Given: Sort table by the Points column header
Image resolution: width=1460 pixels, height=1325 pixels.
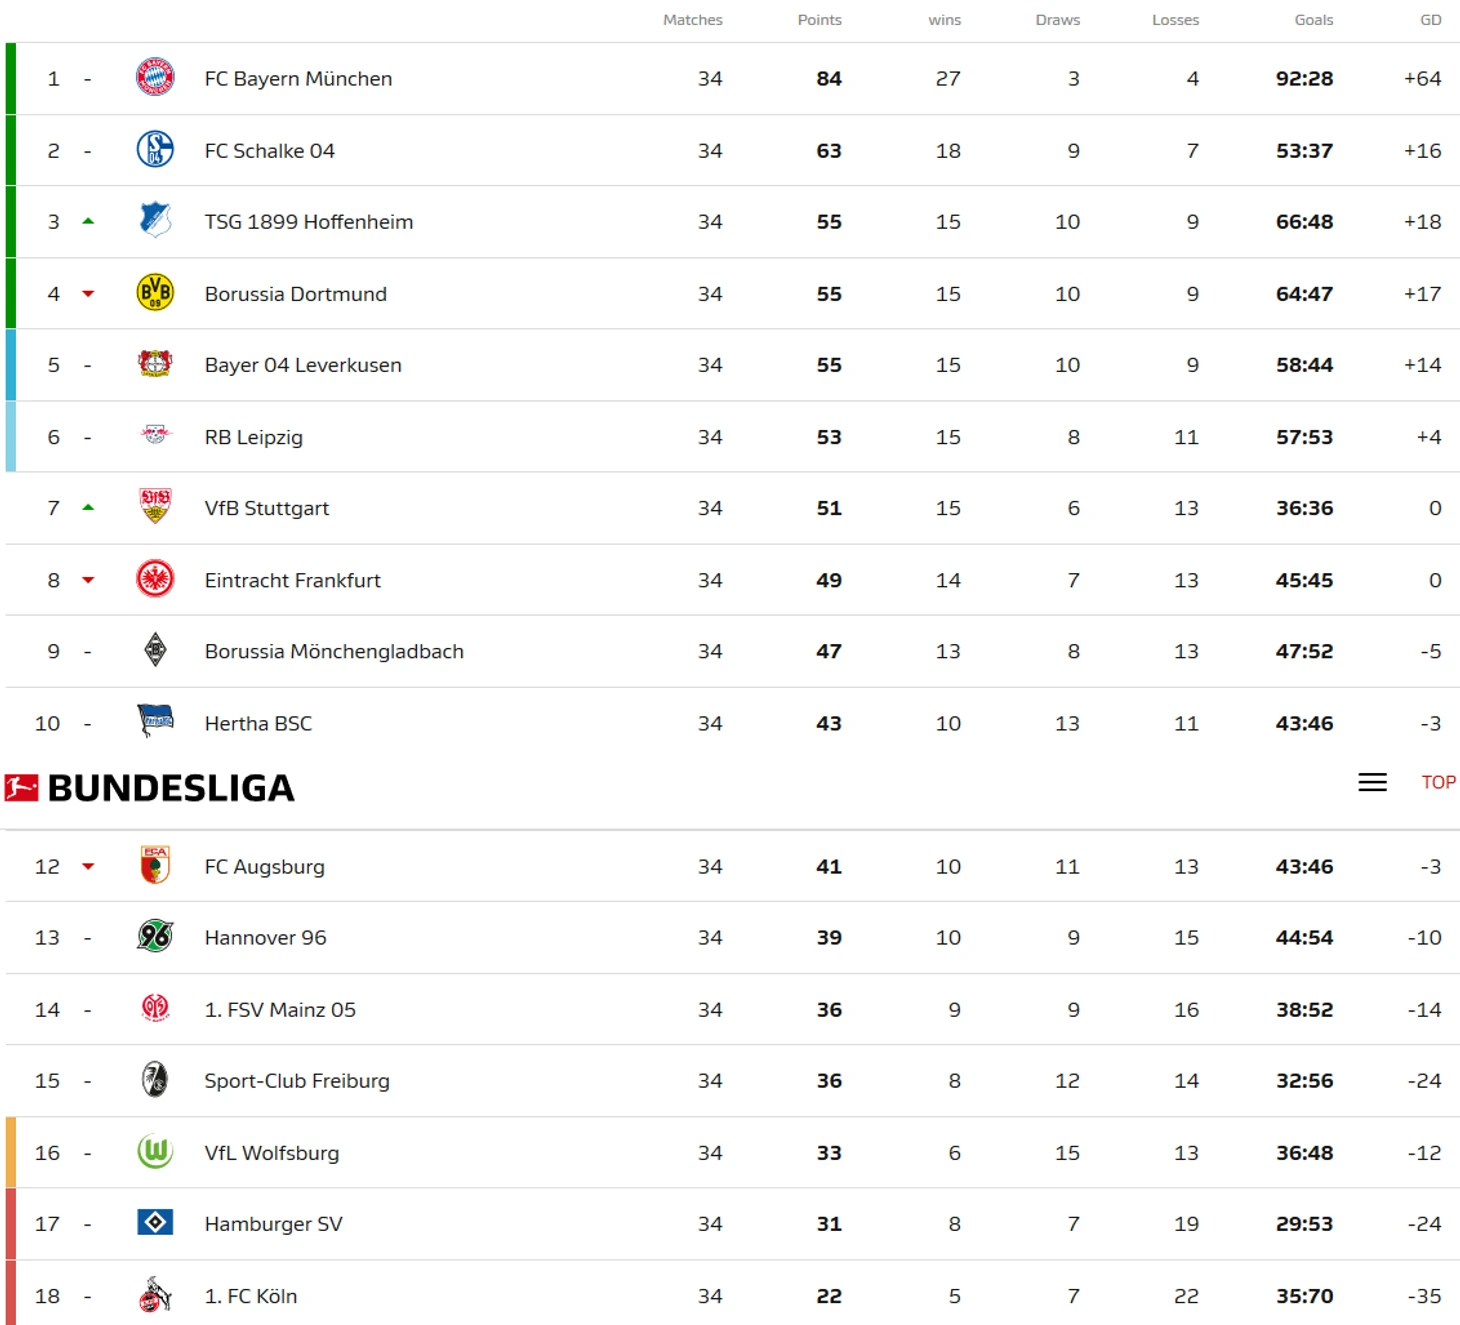Looking at the screenshot, I should [819, 20].
